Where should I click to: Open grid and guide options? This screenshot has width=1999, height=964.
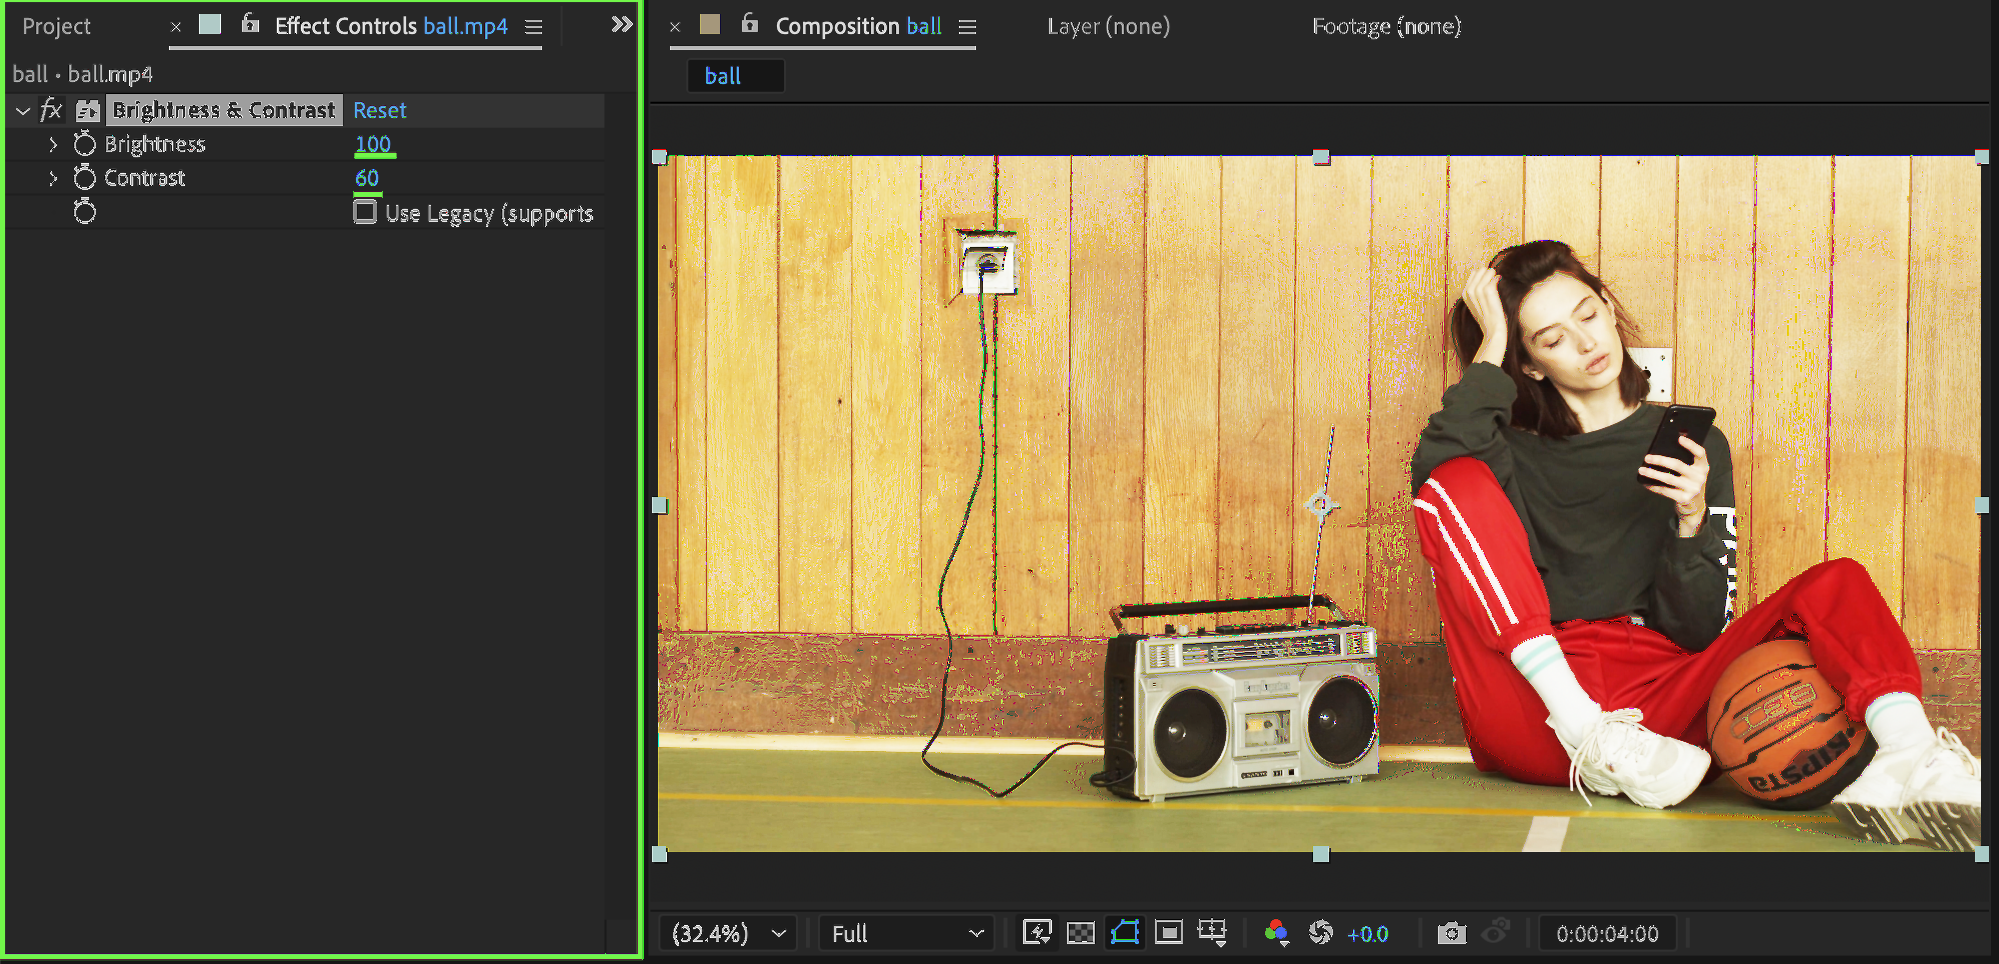pos(1212,933)
